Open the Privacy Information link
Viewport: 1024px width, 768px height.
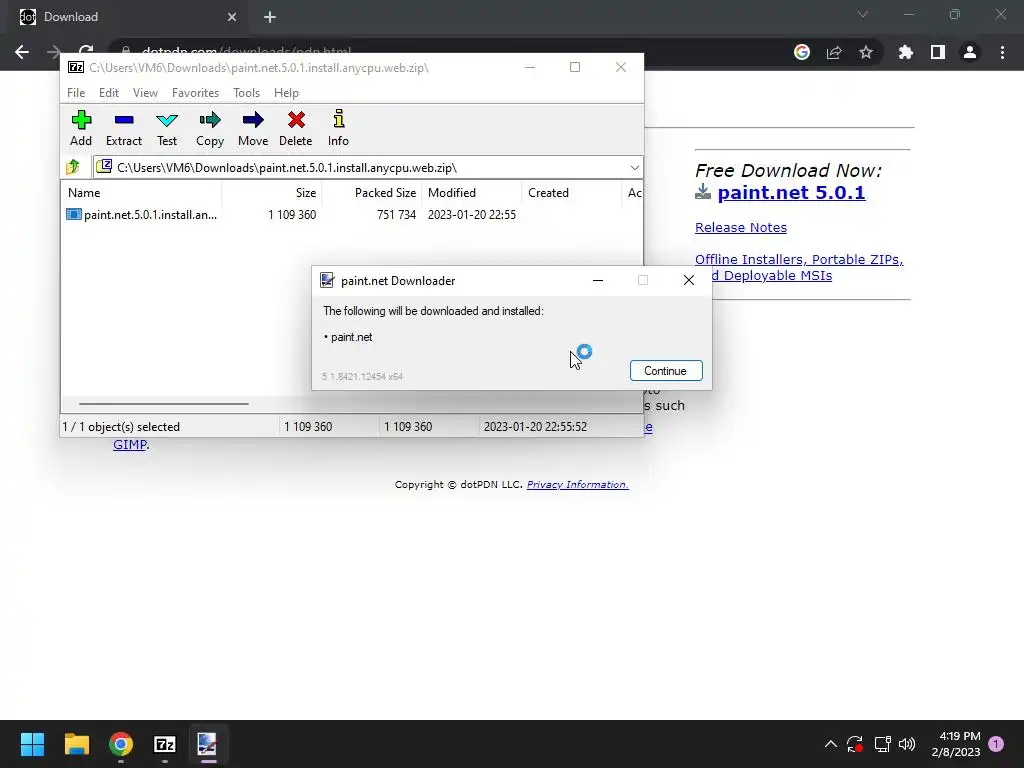point(577,485)
